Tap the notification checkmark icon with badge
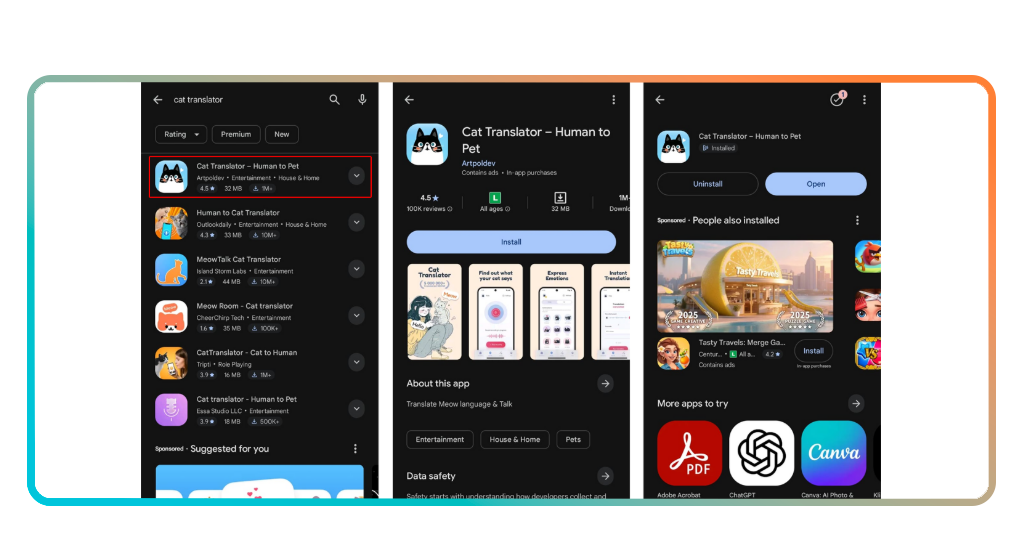The image size is (1024, 536). (x=837, y=99)
